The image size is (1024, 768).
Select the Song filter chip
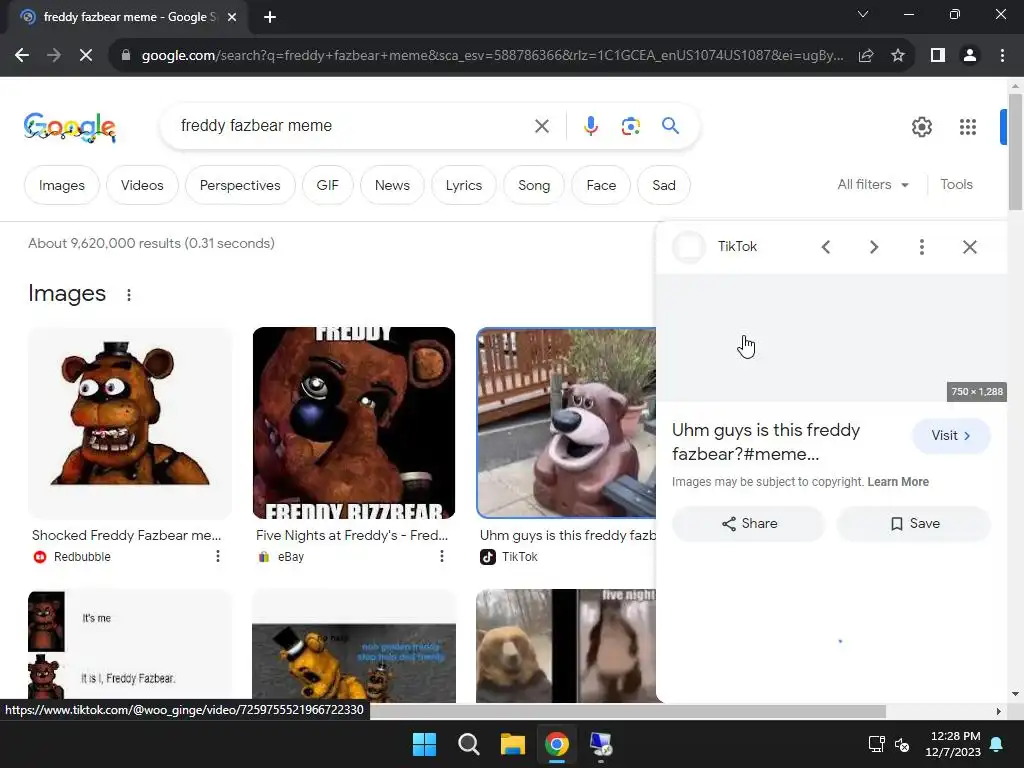click(534, 185)
